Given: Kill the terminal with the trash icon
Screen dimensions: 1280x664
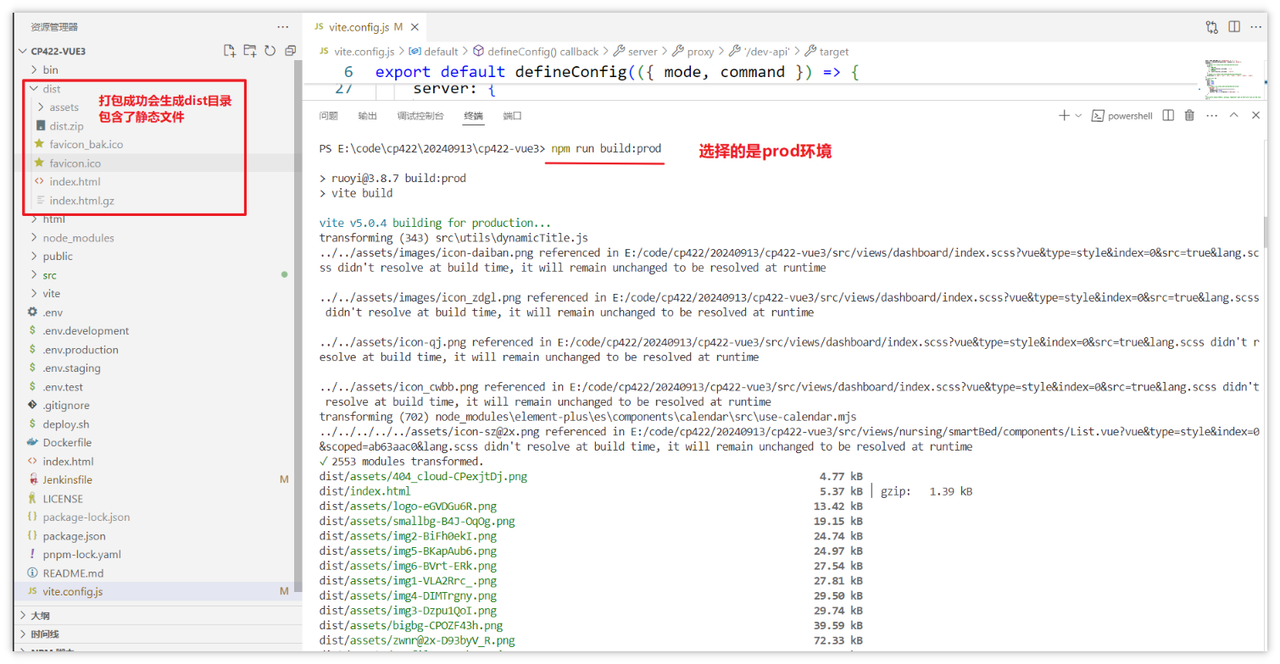Looking at the screenshot, I should coord(1189,116).
